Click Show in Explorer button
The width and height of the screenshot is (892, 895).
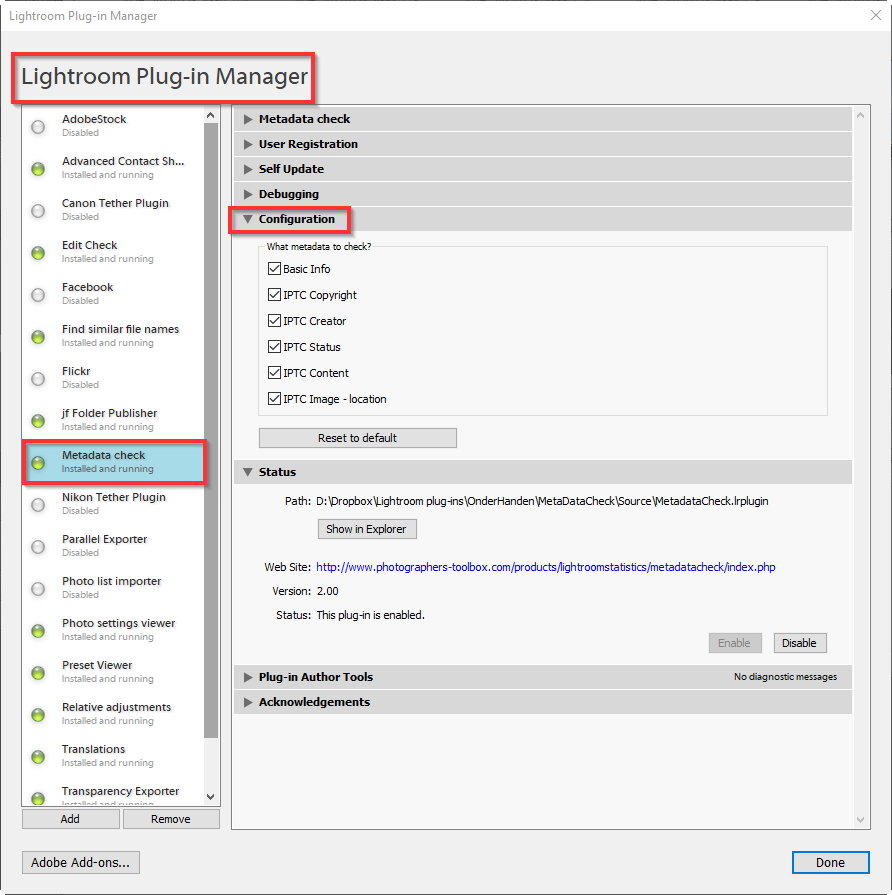(x=366, y=529)
